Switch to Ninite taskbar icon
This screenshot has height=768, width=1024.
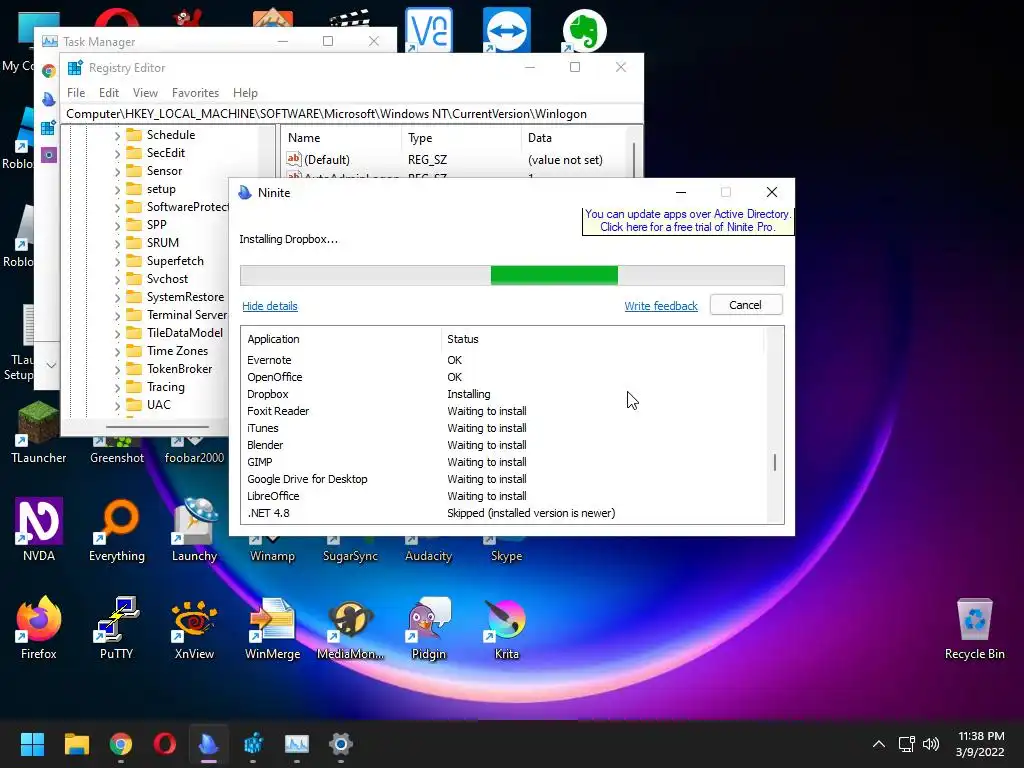[x=208, y=744]
